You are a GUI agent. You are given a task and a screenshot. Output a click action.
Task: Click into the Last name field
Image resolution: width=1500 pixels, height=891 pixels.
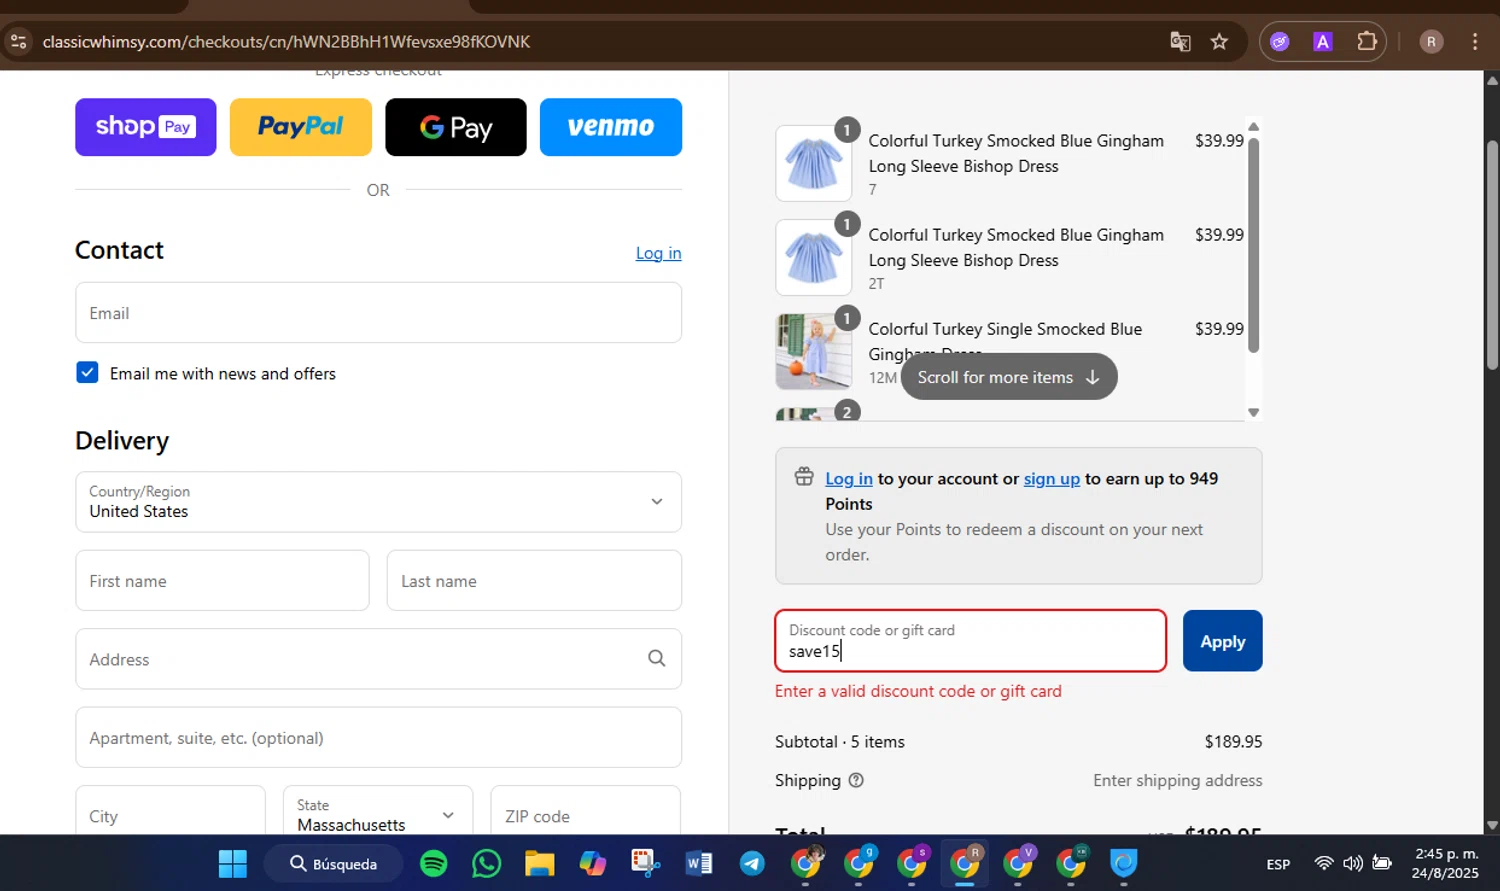pyautogui.click(x=534, y=581)
